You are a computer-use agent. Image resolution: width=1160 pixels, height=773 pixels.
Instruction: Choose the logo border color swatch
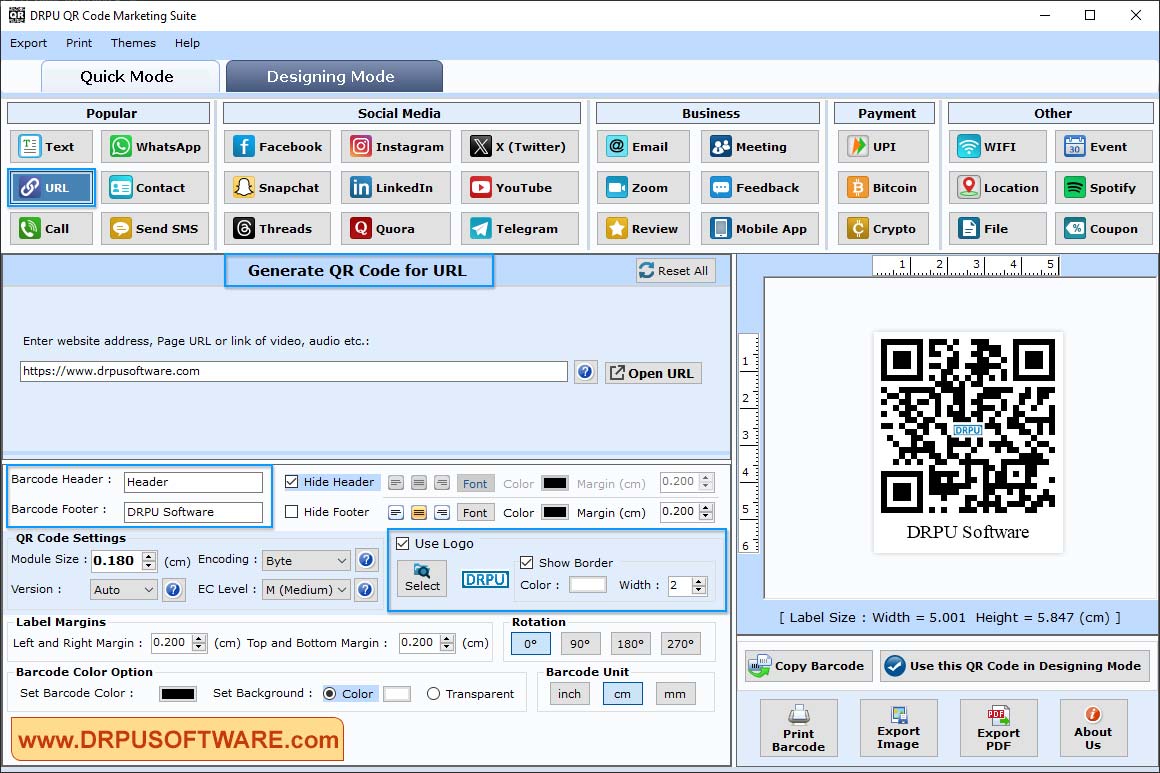pos(587,585)
